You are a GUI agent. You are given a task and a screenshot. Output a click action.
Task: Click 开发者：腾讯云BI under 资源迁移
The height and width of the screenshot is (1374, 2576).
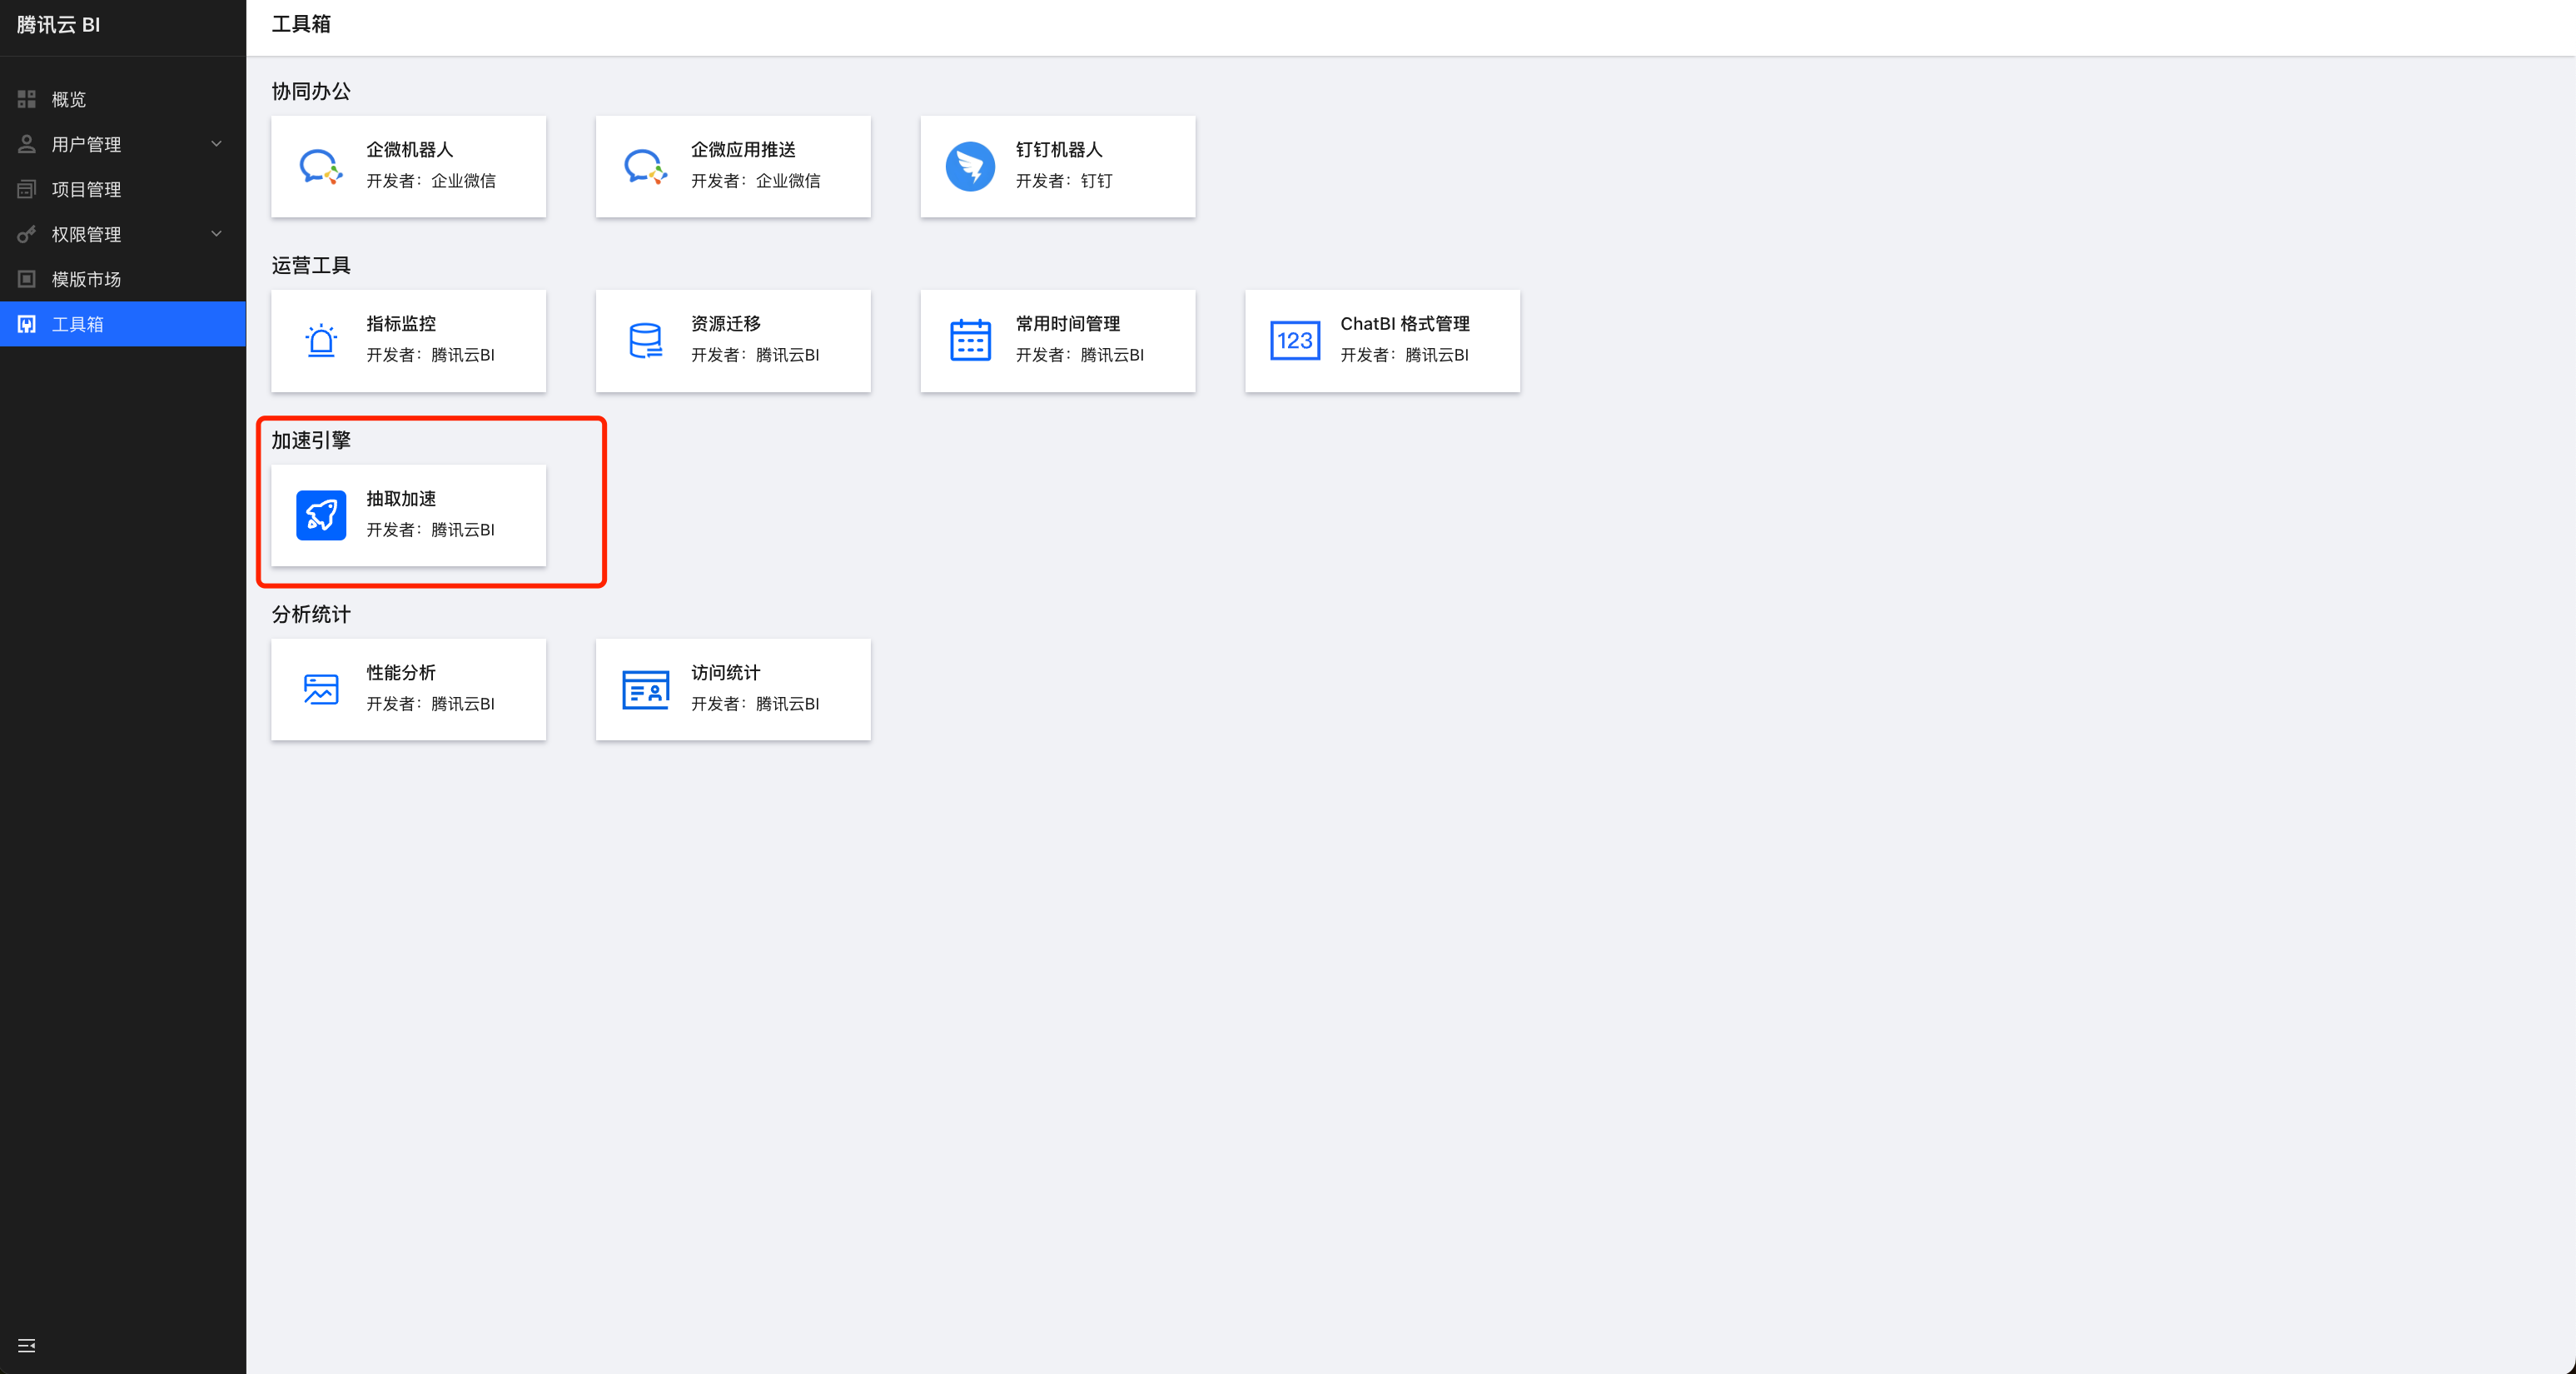755,355
